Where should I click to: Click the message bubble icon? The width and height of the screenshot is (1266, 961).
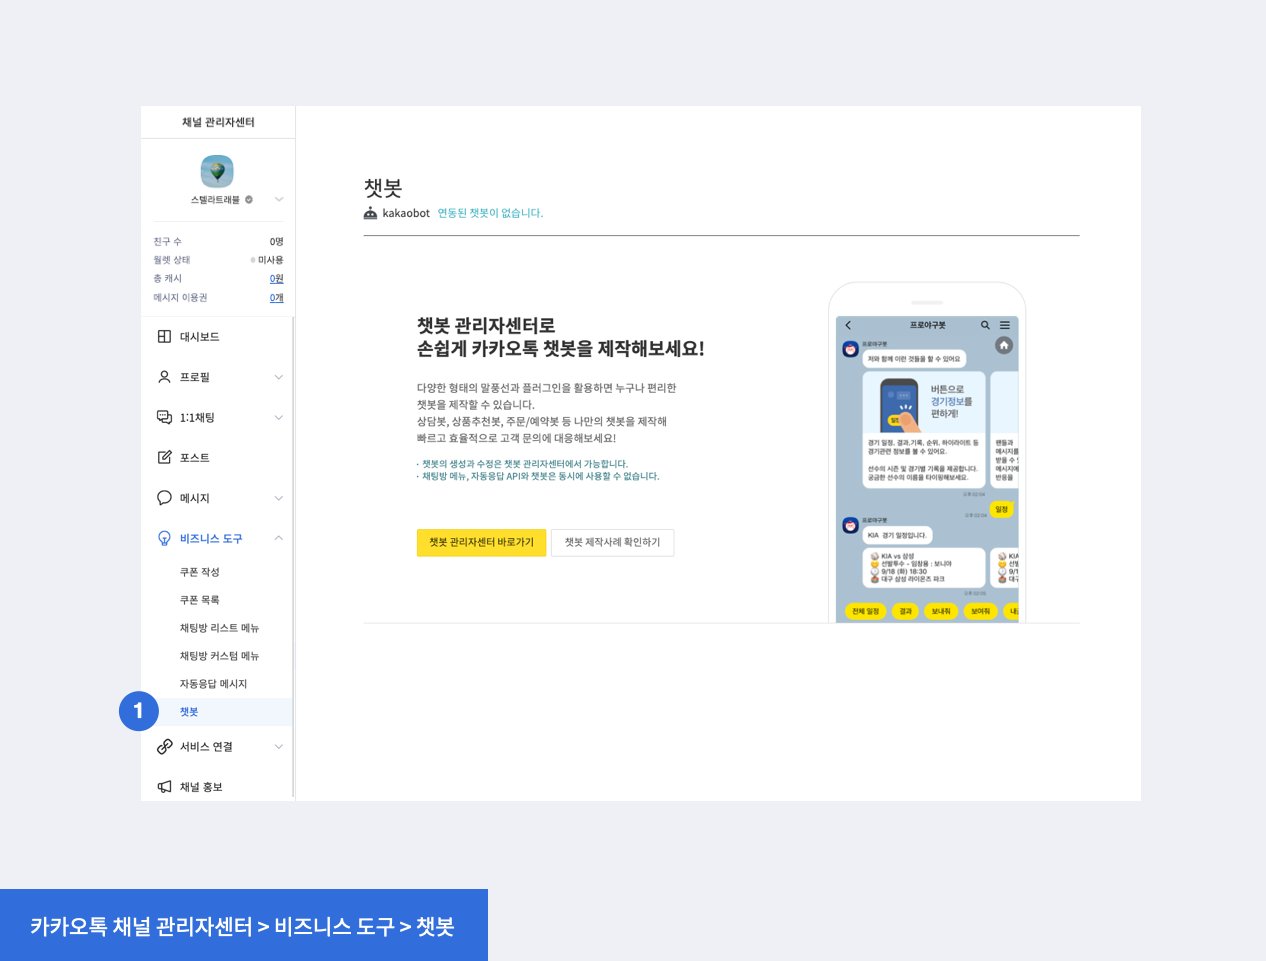pos(164,498)
